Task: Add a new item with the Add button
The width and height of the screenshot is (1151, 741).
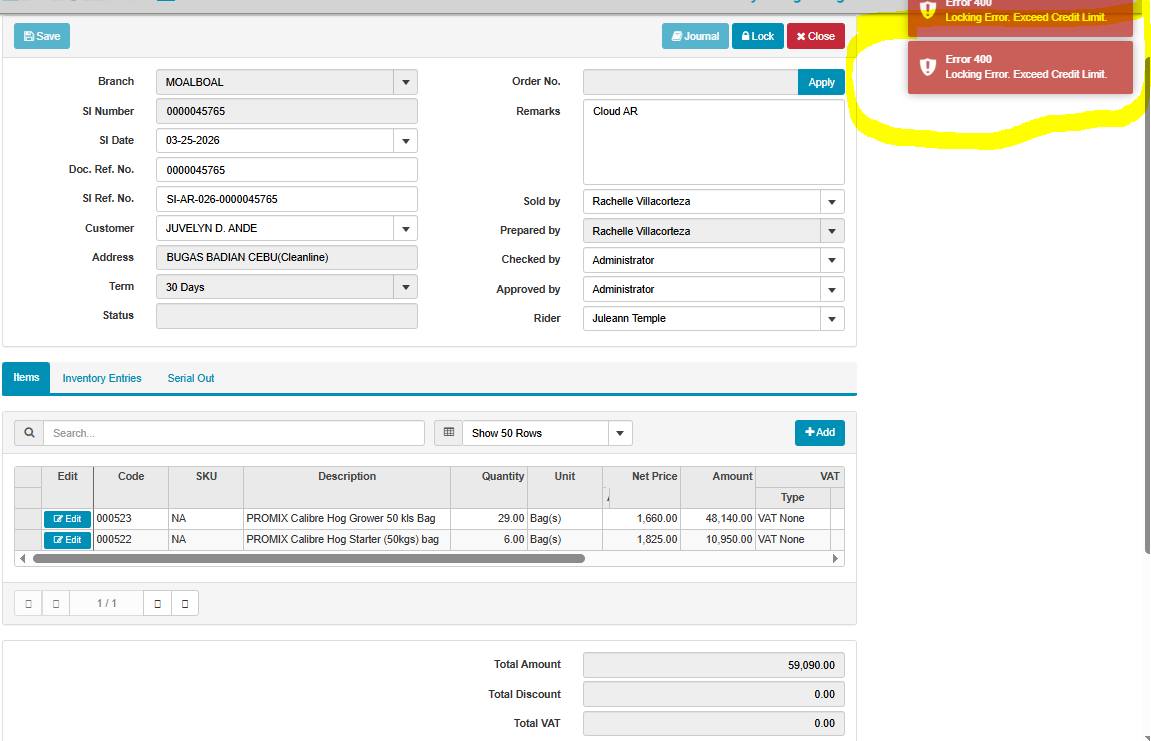Action: (x=819, y=433)
